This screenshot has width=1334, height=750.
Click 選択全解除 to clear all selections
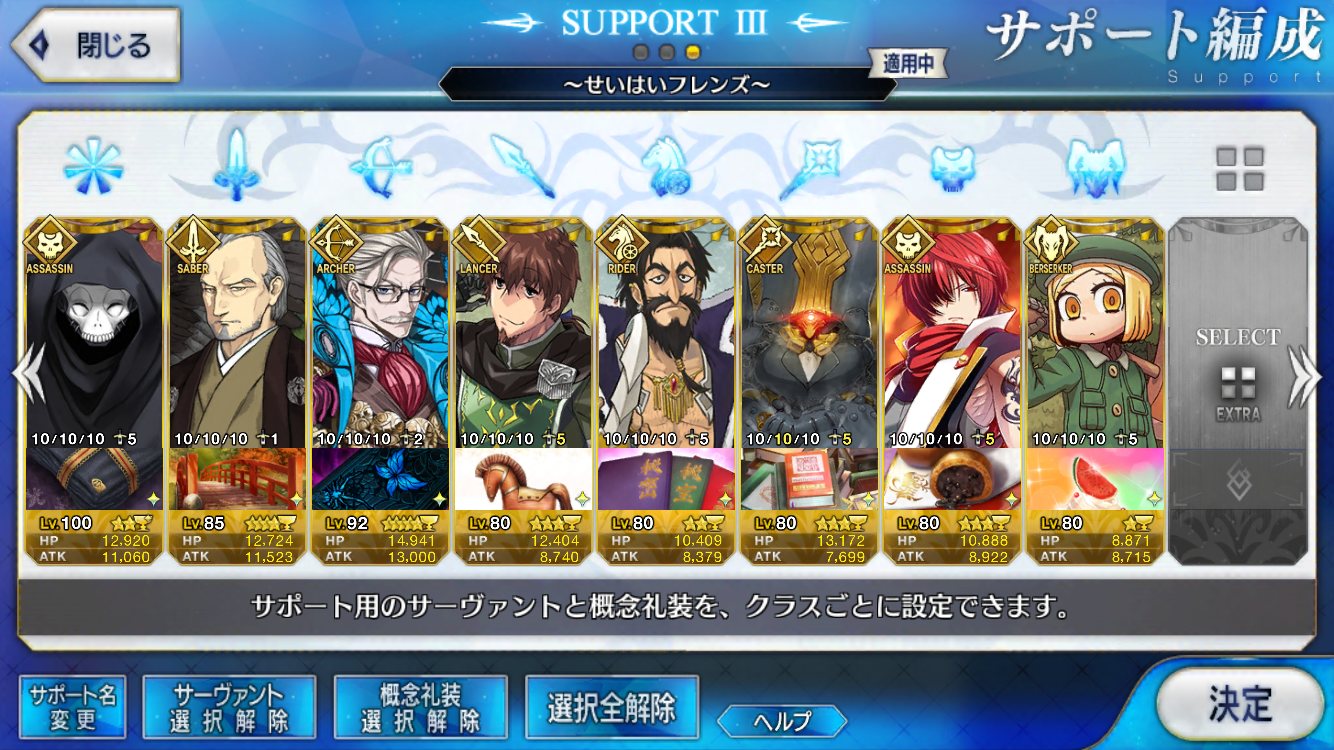pyautogui.click(x=611, y=708)
